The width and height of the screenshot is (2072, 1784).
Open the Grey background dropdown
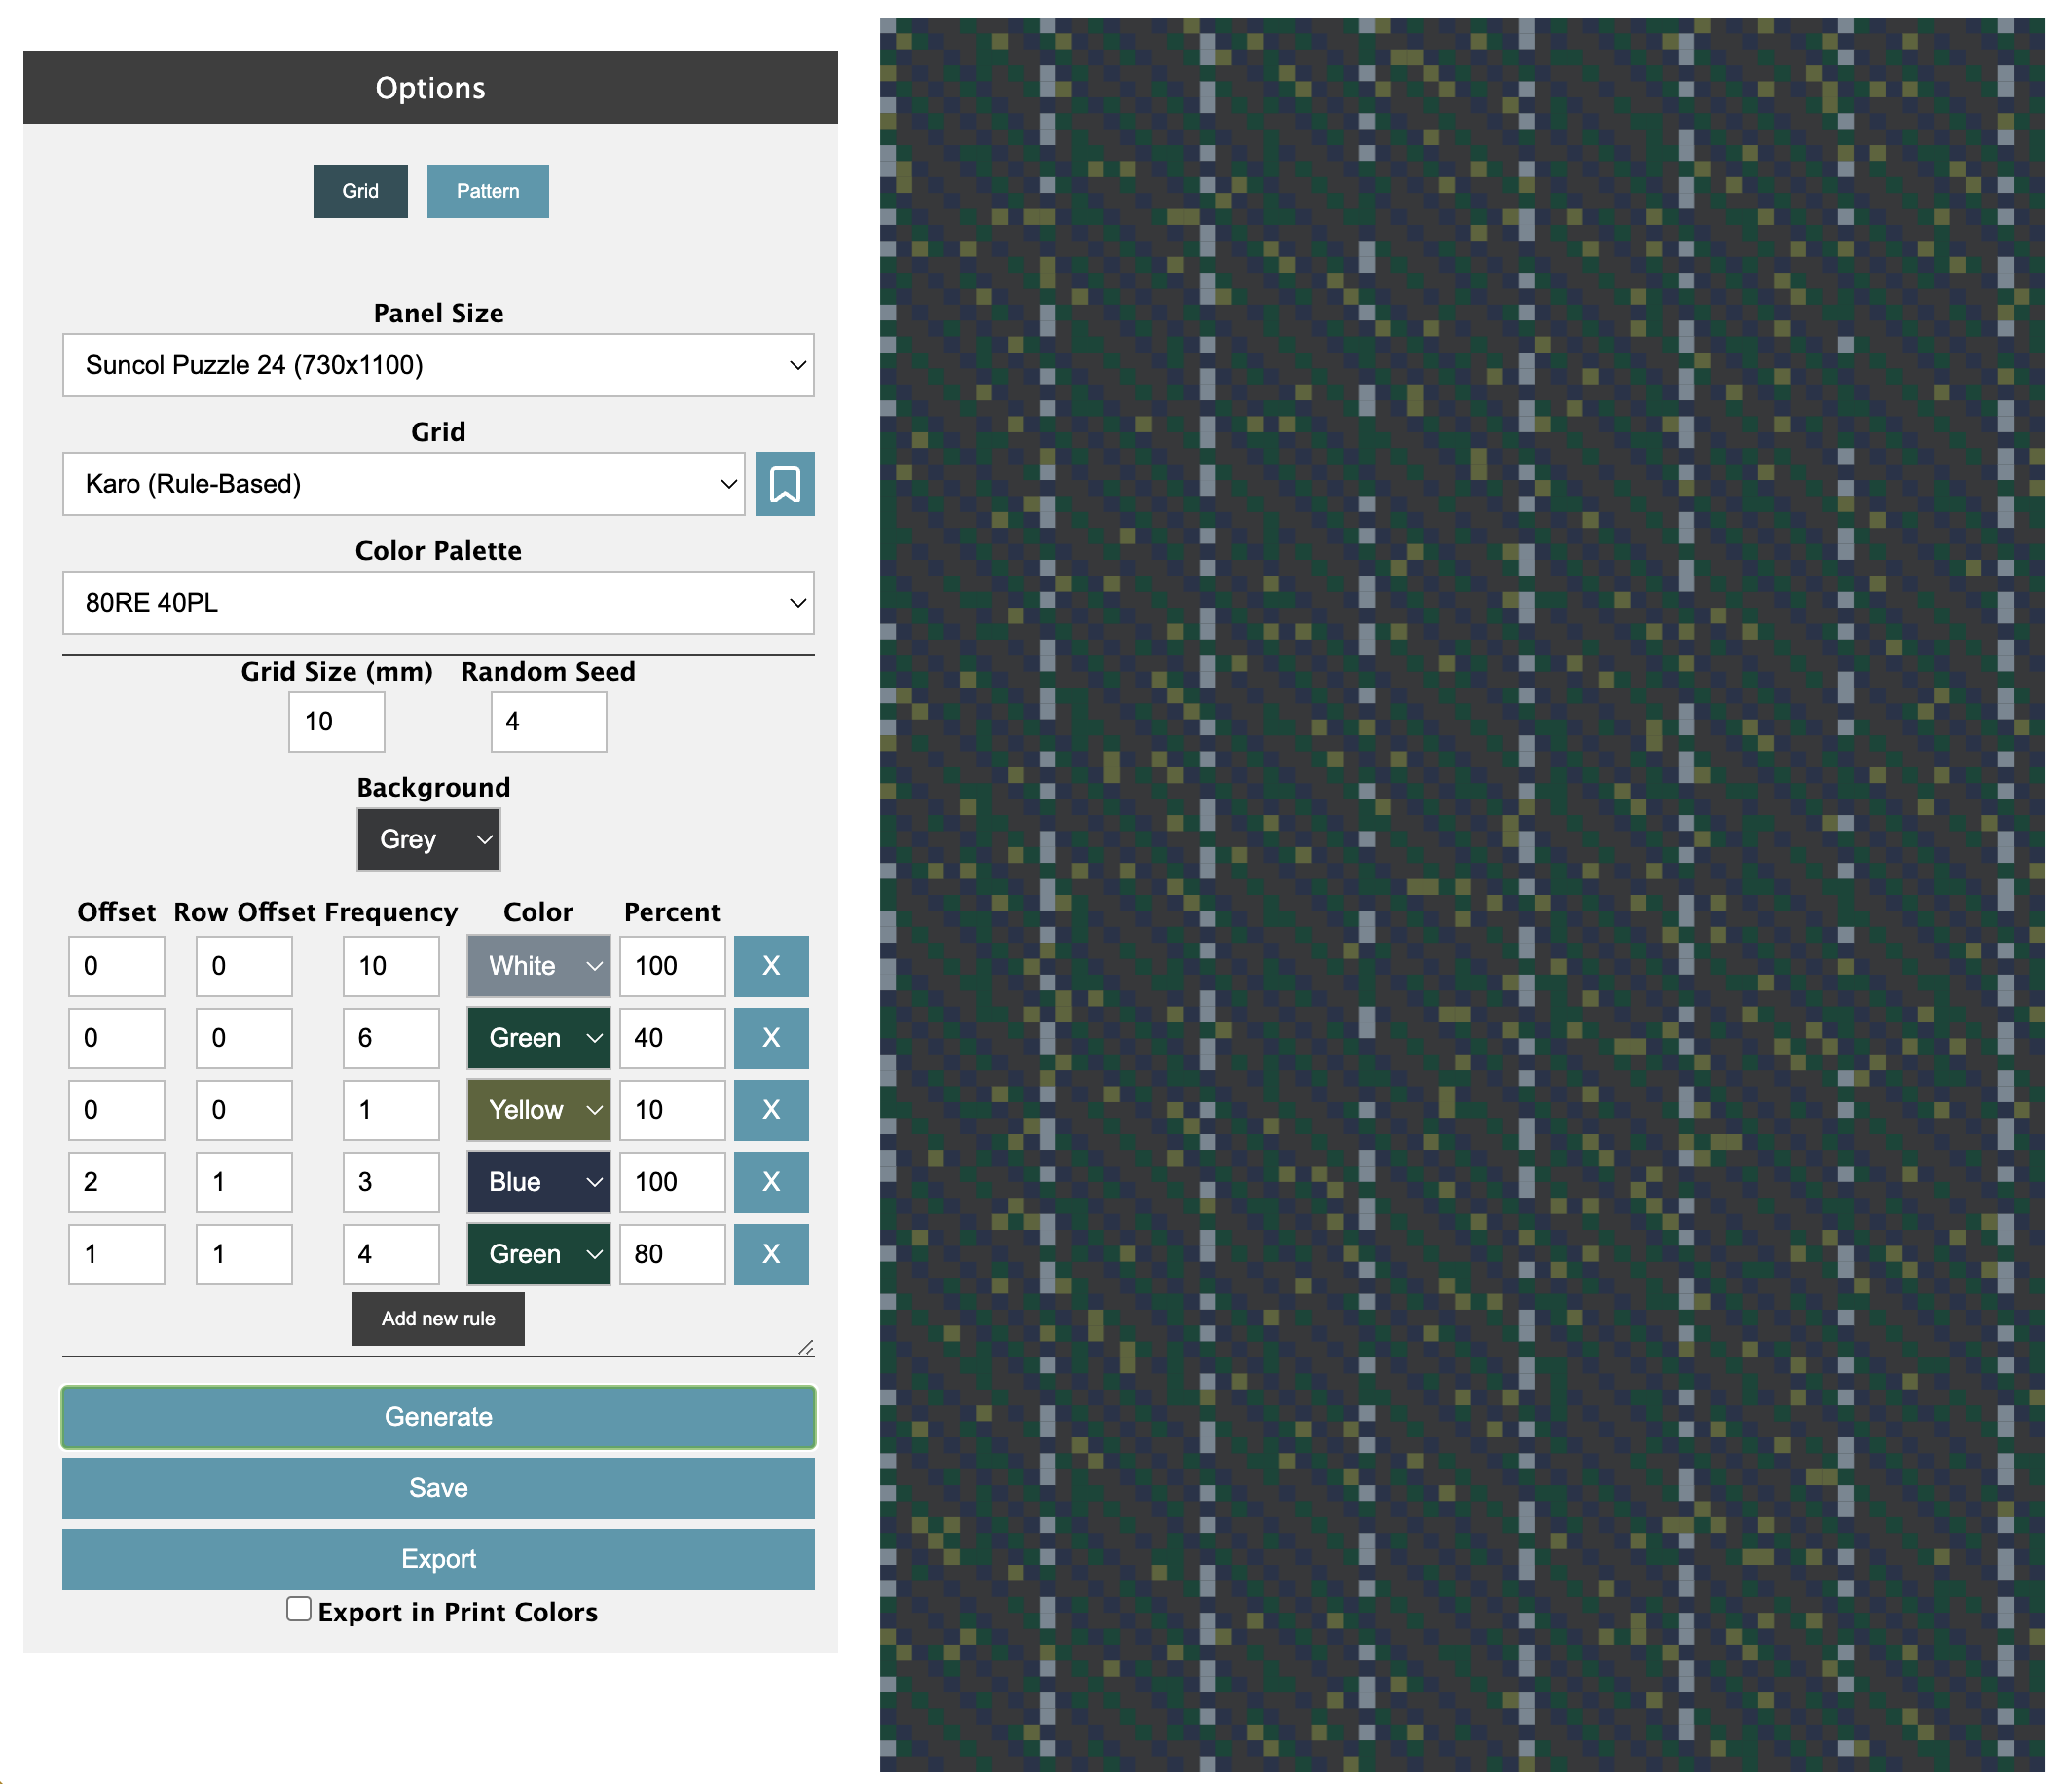pyautogui.click(x=428, y=839)
